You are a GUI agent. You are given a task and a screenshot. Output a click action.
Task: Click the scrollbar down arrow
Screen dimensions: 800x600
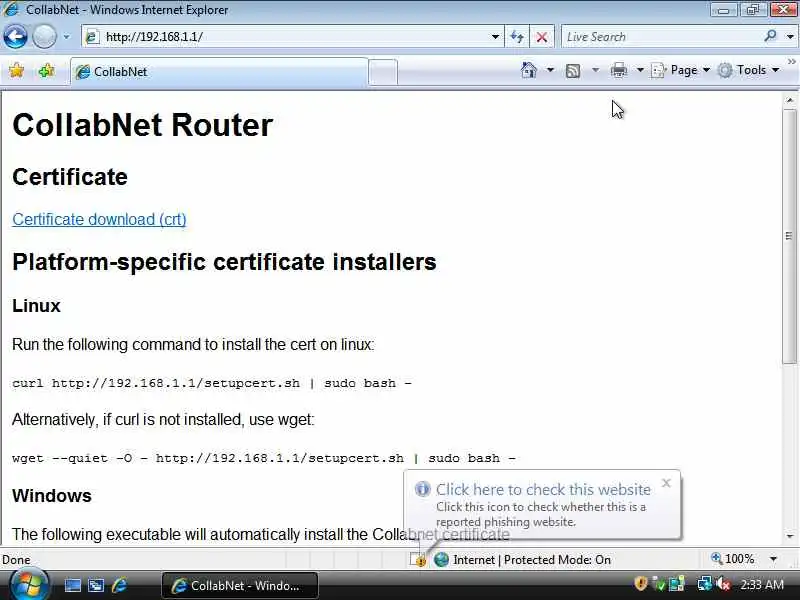(790, 536)
